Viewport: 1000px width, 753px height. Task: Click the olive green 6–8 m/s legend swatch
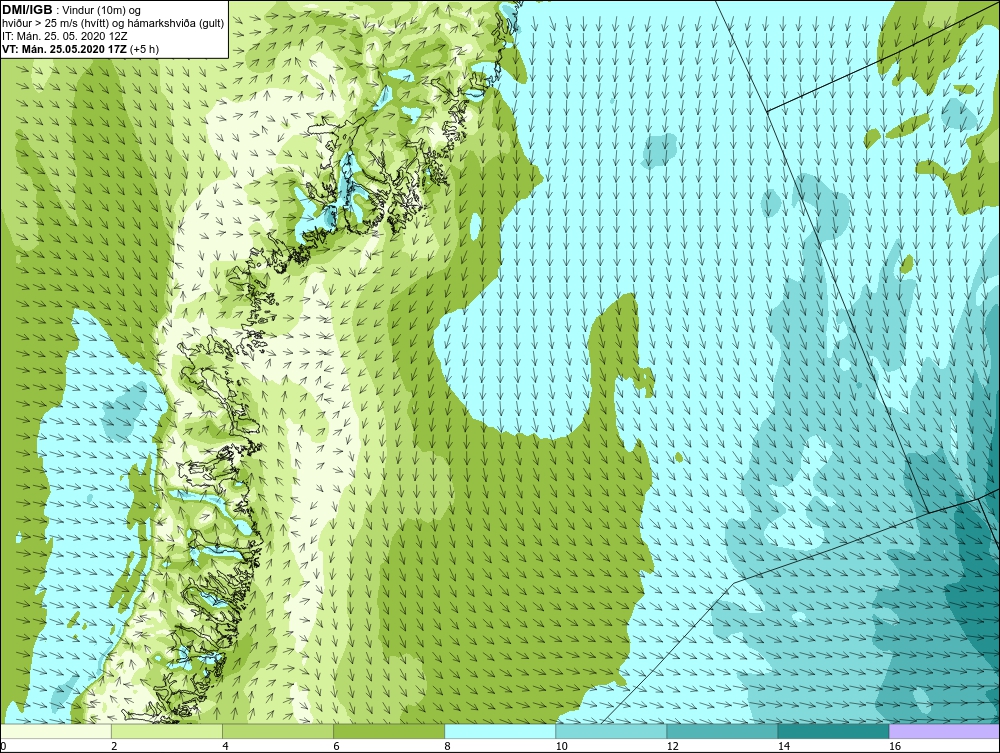tap(389, 731)
